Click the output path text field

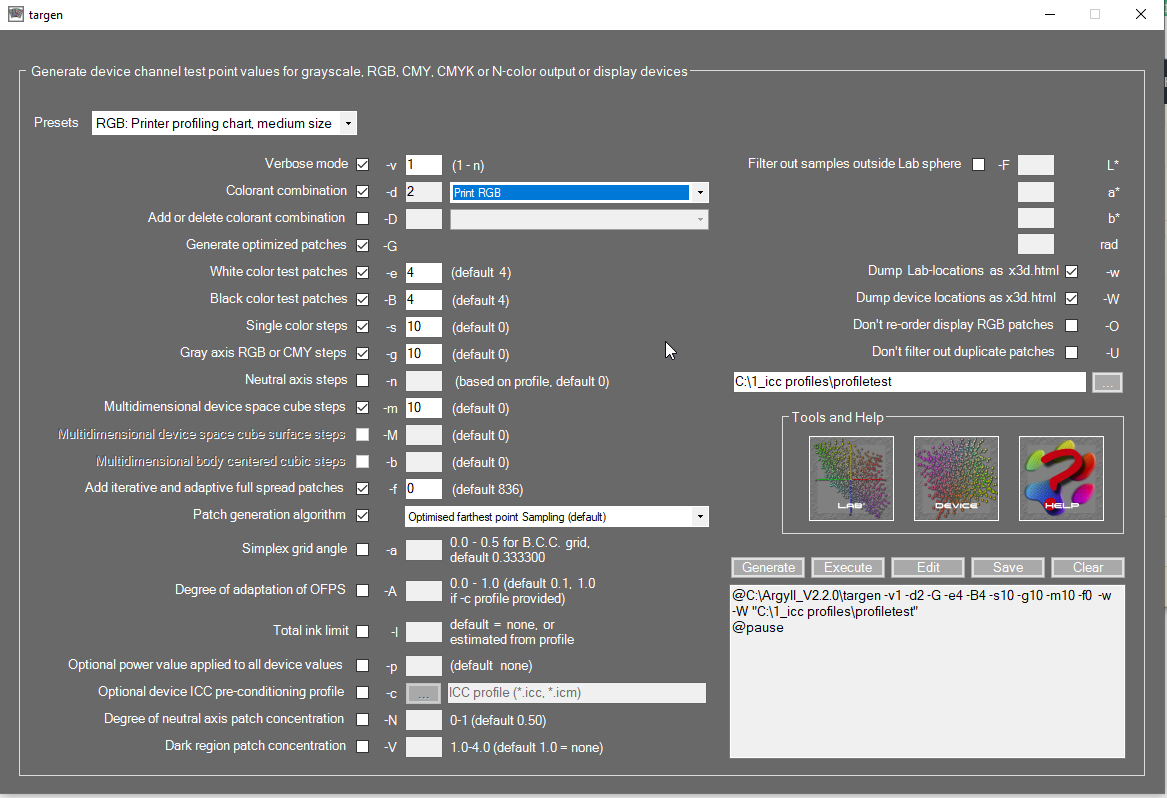[x=908, y=382]
